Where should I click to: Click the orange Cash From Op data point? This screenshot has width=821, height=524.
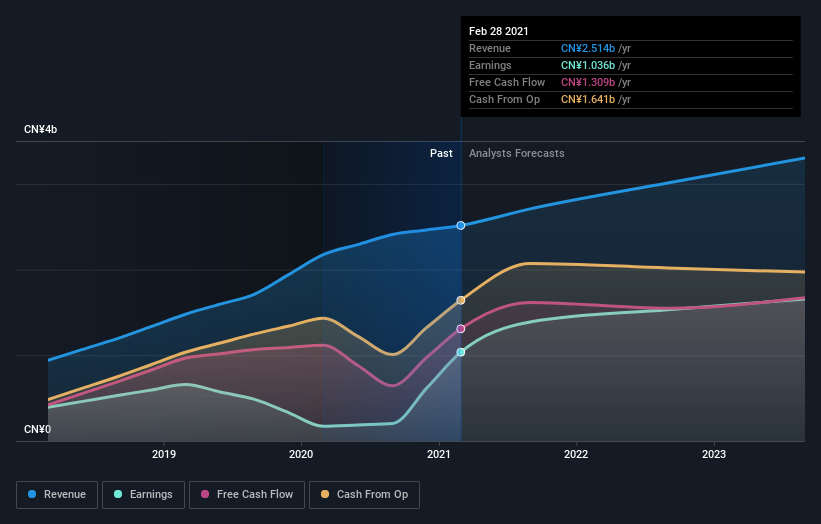[461, 300]
